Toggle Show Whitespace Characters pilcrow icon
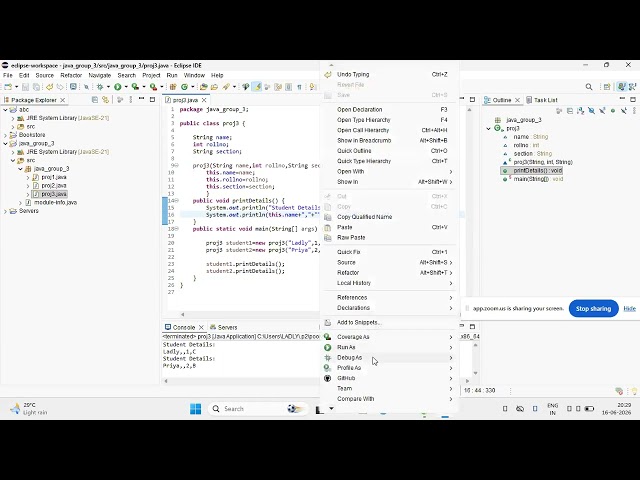640x480 pixels. click(x=299, y=87)
